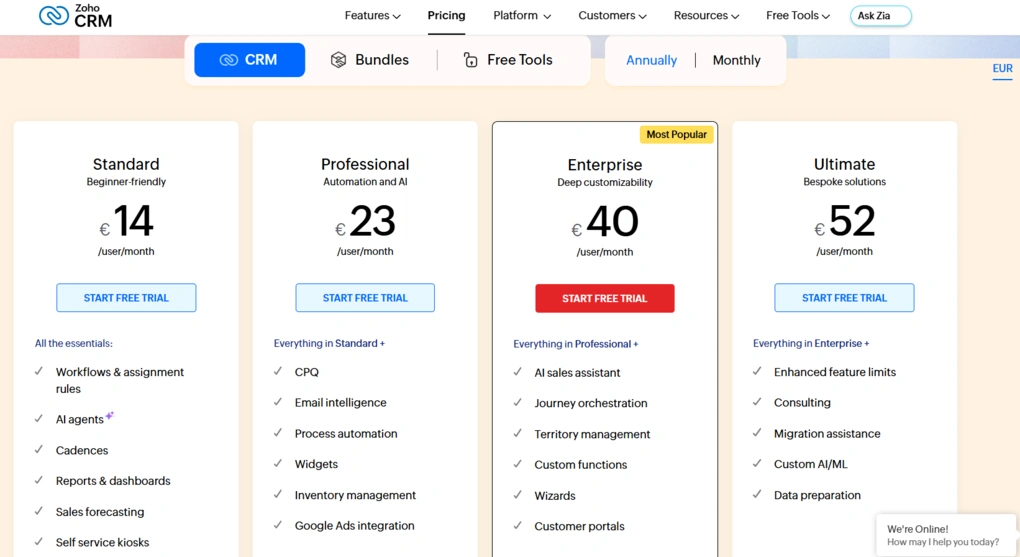
Task: Click 'Sales forecasting' feature
Action: click(x=100, y=512)
